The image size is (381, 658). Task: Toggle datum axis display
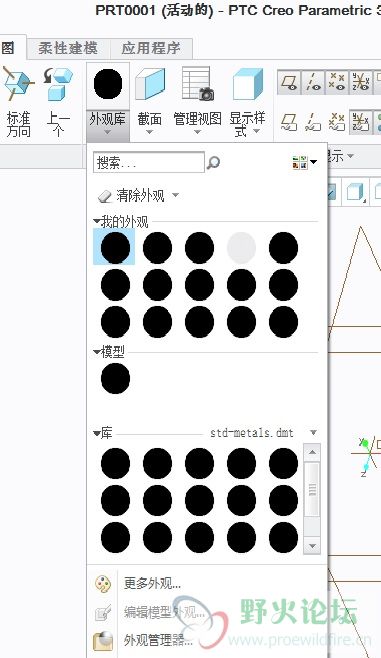(313, 82)
